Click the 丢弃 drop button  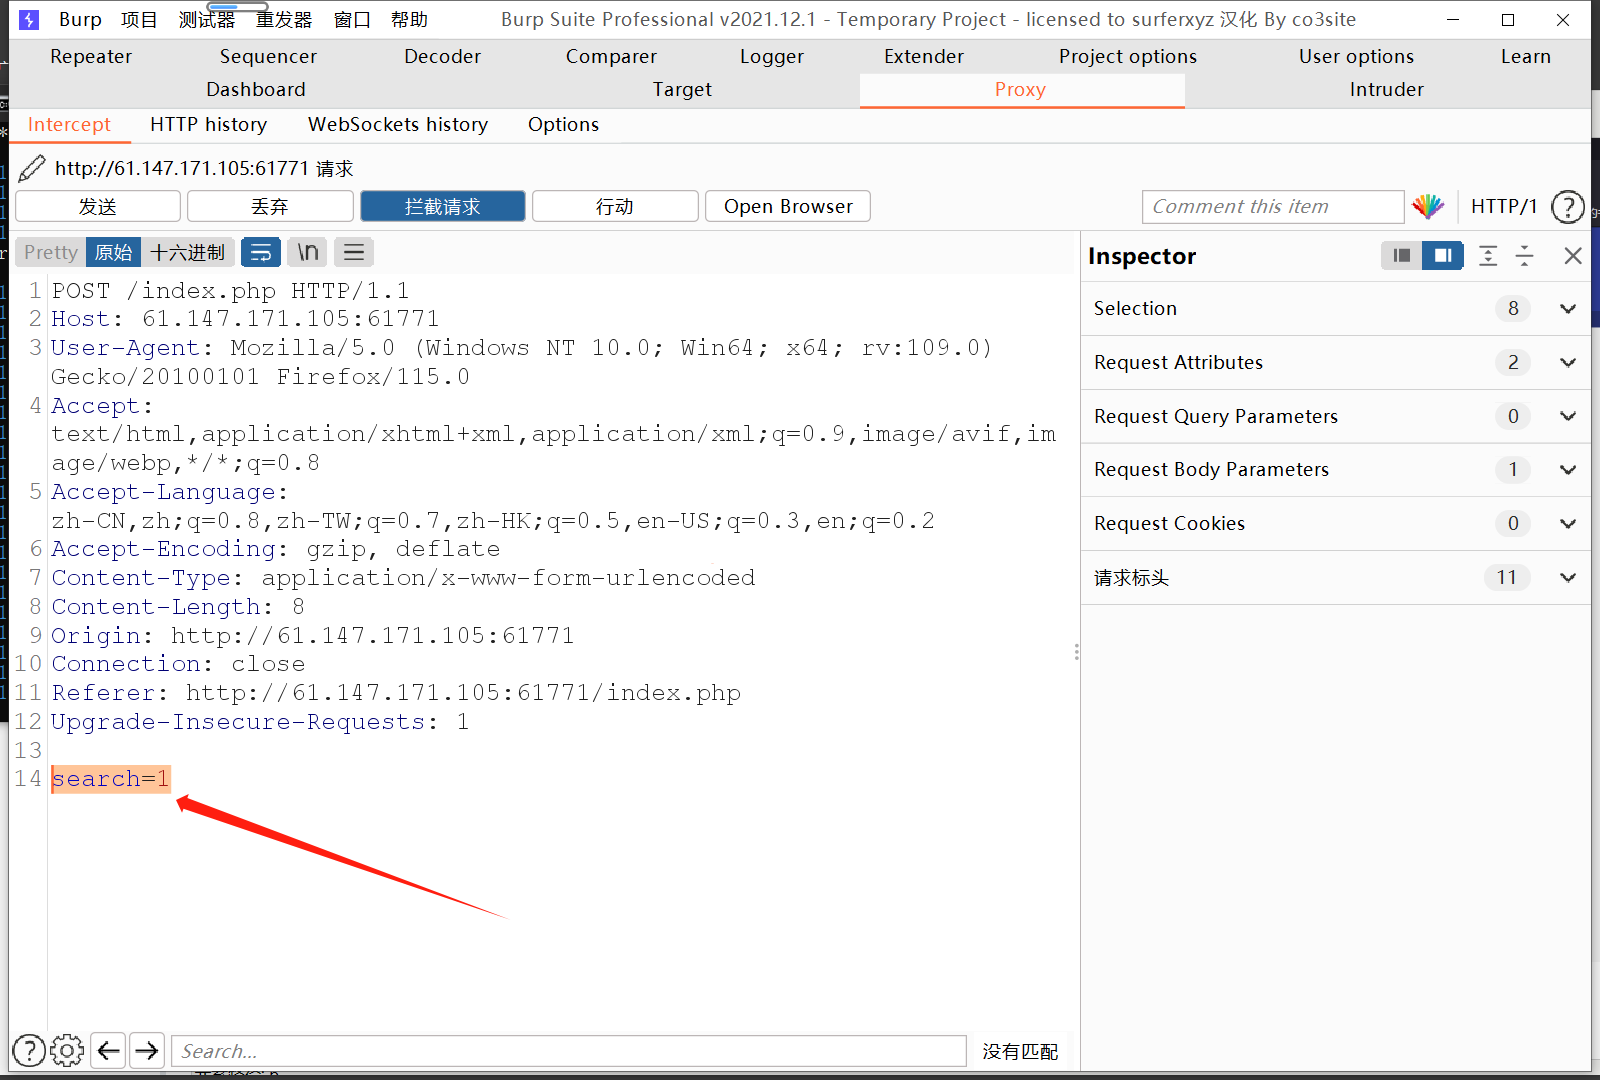(x=270, y=206)
